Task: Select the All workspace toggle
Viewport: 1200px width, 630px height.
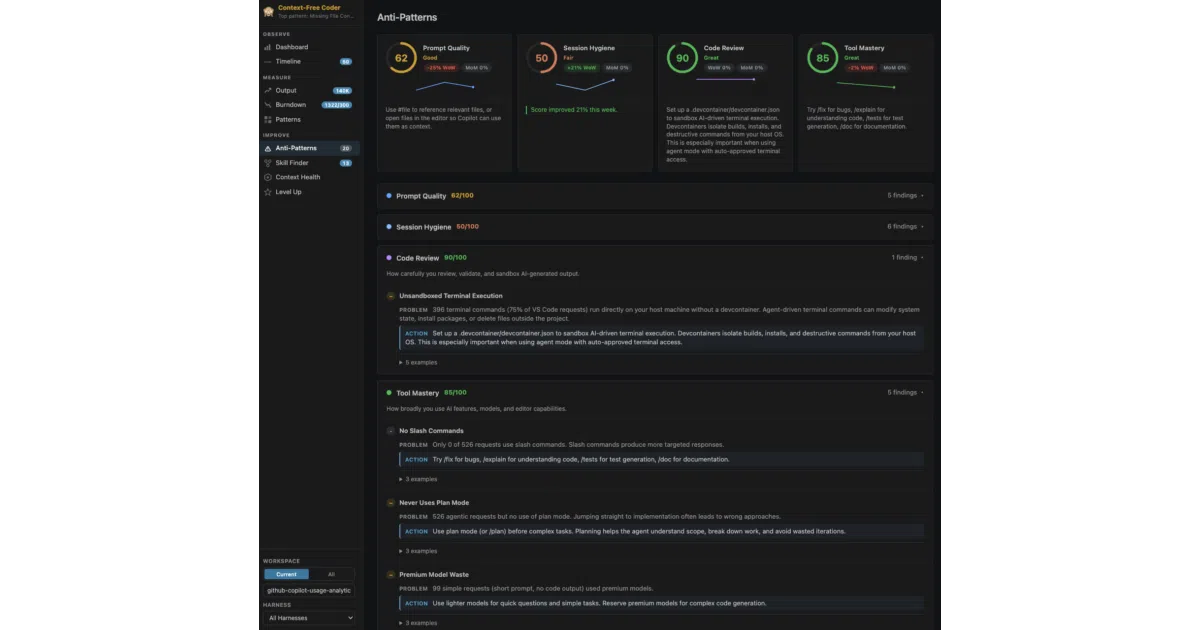Action: (x=332, y=574)
